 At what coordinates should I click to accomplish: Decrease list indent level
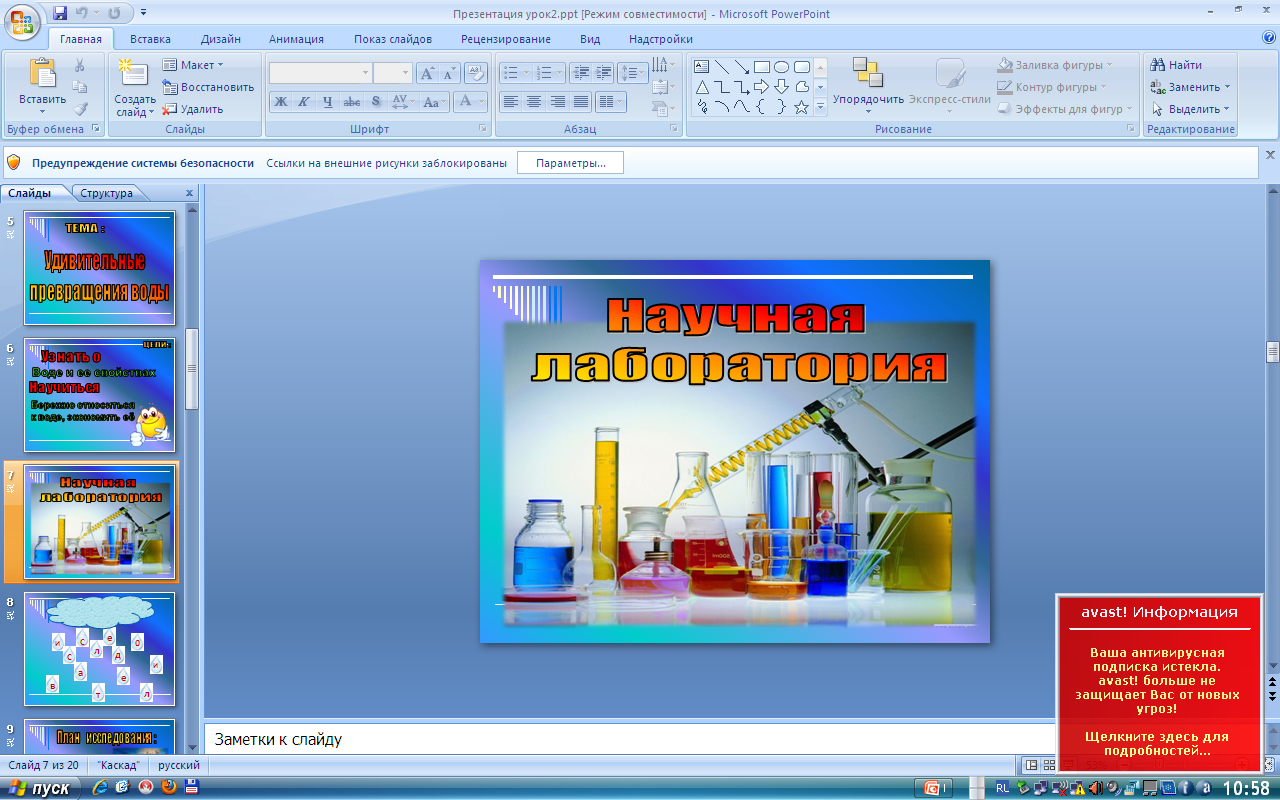tap(581, 73)
